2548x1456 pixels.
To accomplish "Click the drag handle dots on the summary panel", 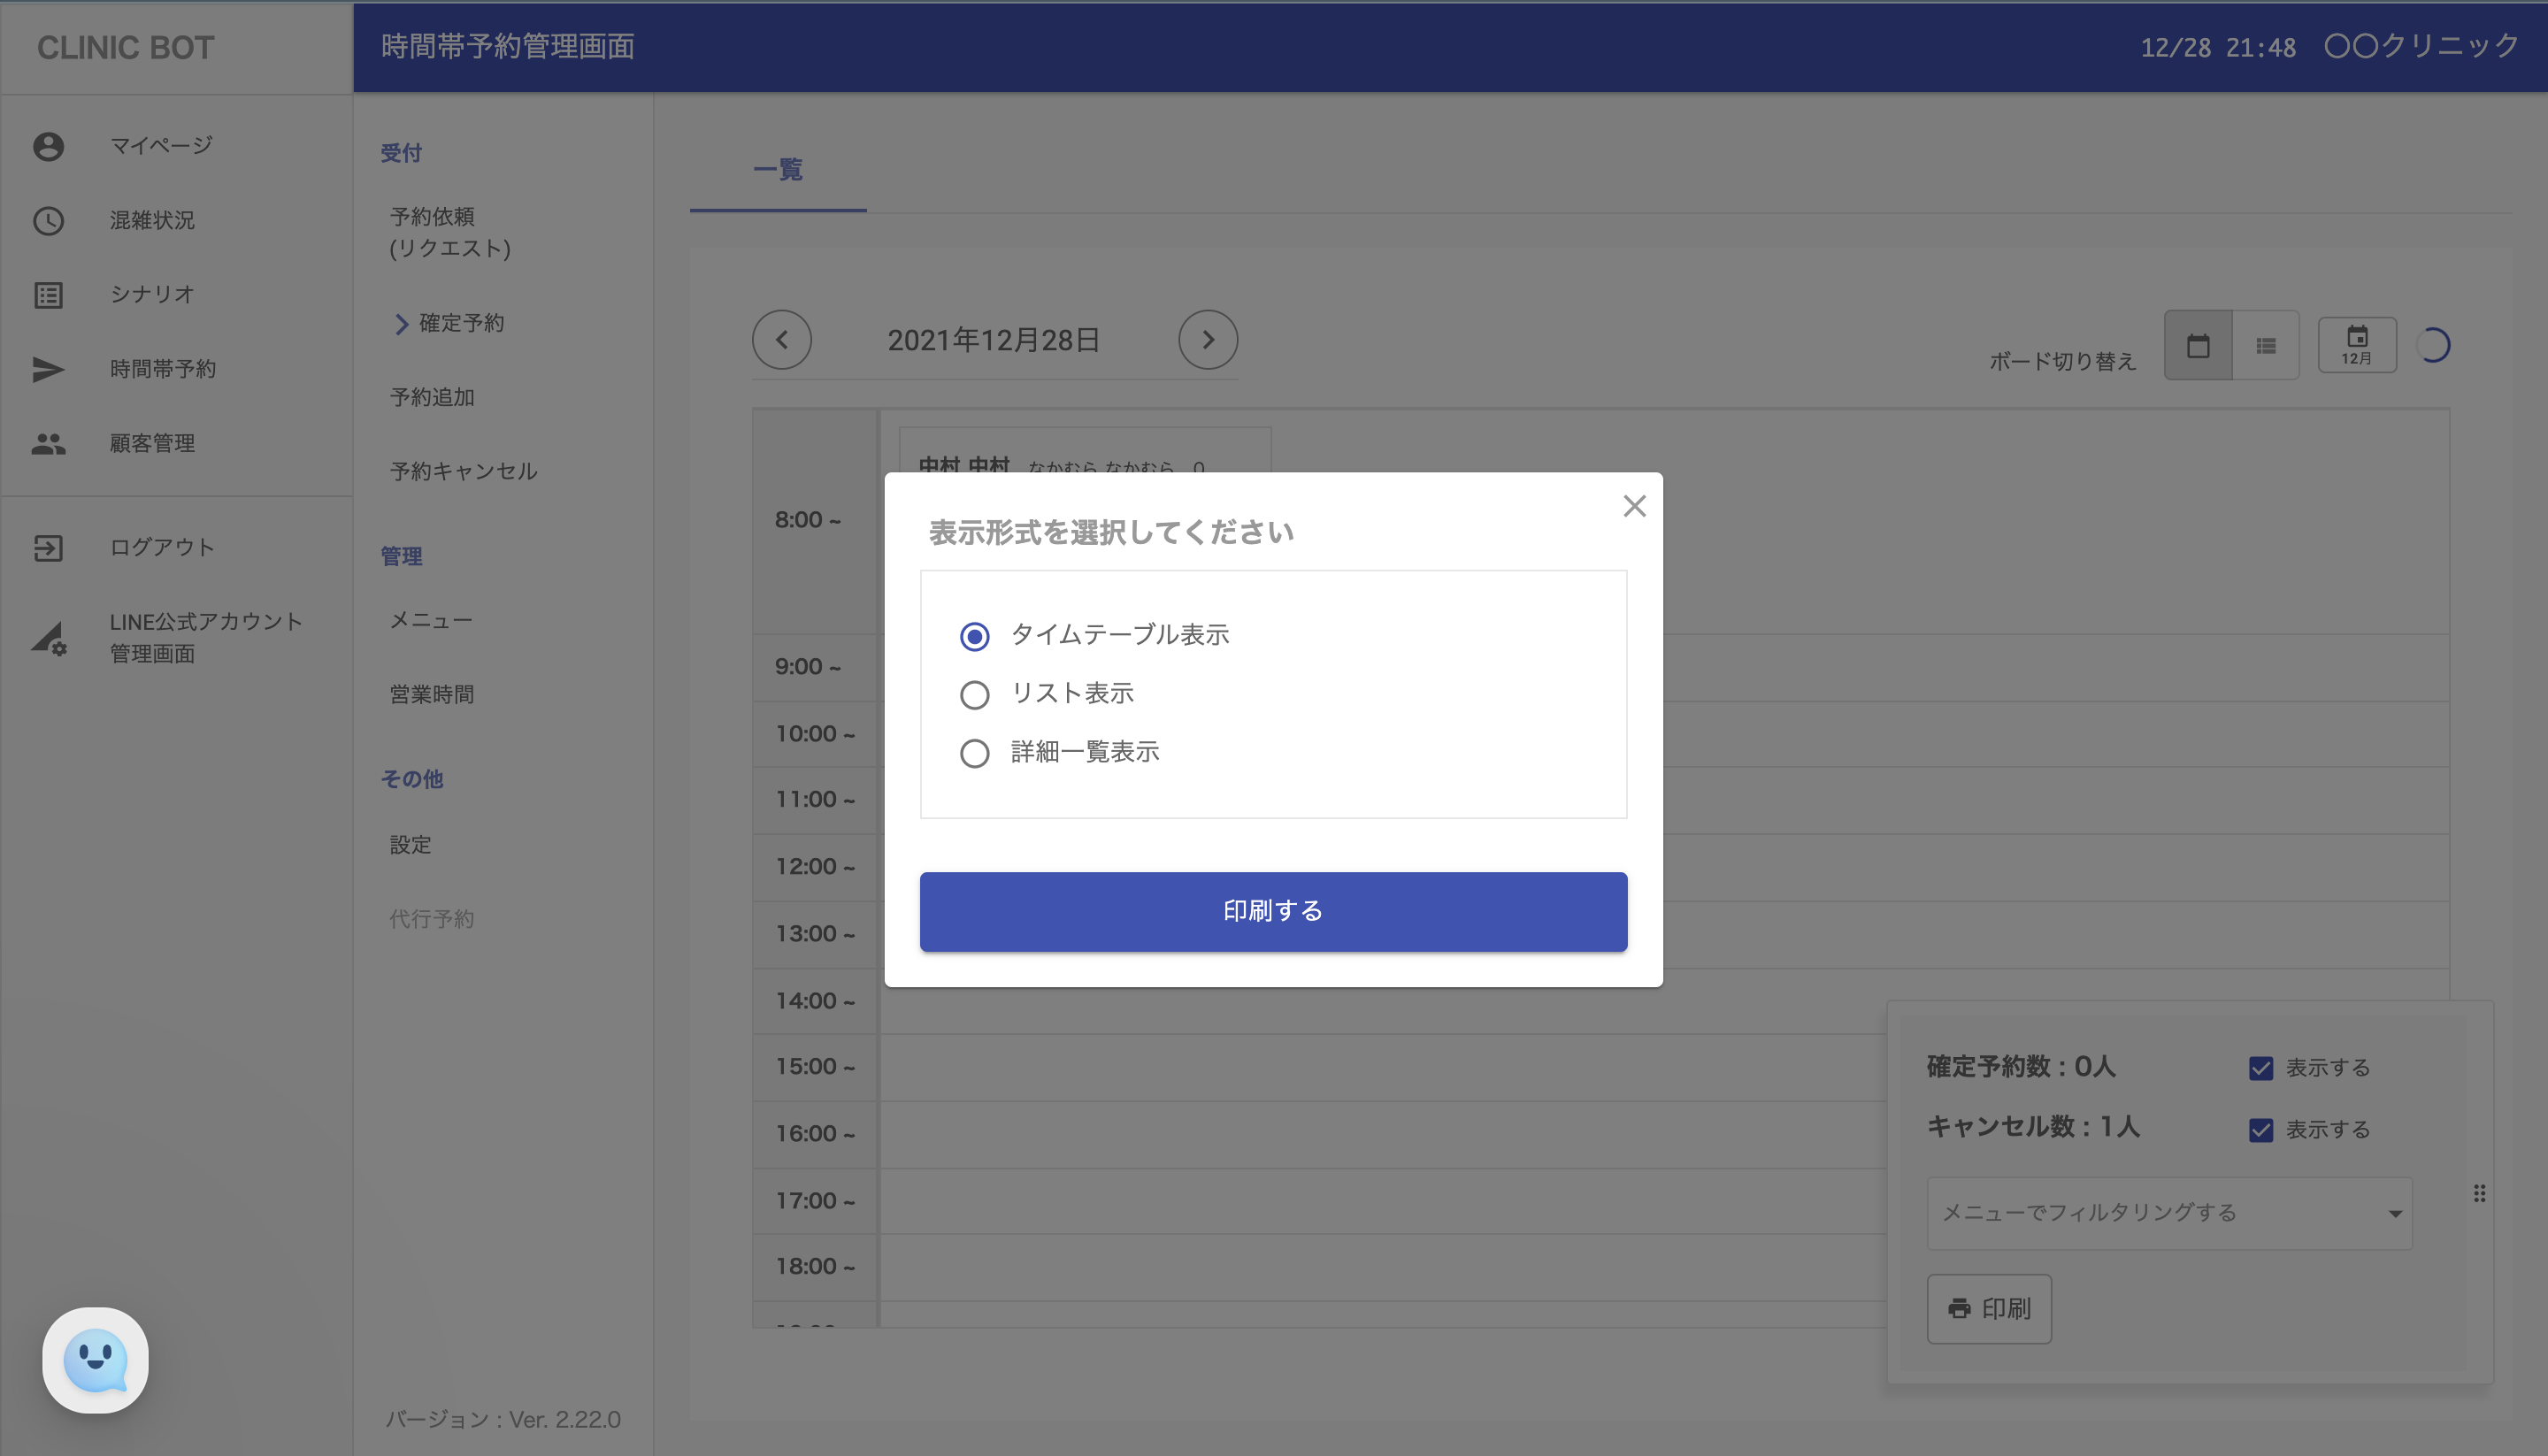I will [x=2479, y=1193].
